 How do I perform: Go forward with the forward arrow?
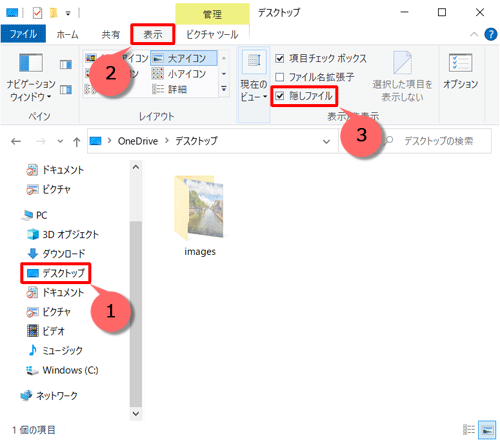coord(41,141)
